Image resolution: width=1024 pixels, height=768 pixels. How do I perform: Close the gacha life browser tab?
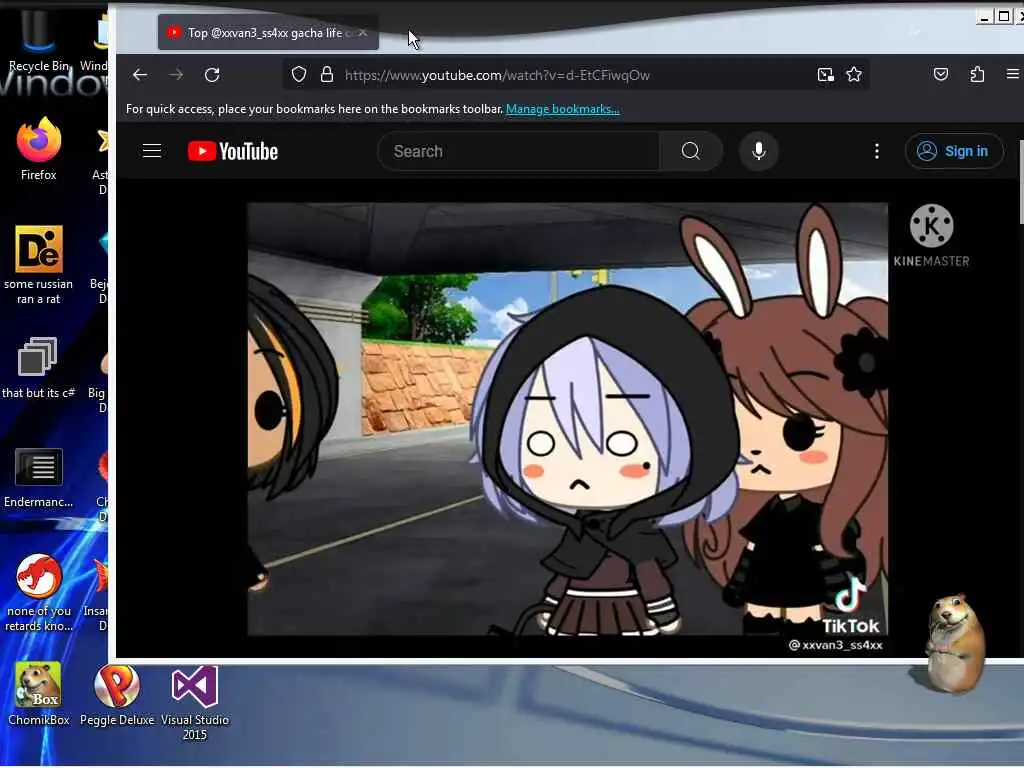click(363, 33)
